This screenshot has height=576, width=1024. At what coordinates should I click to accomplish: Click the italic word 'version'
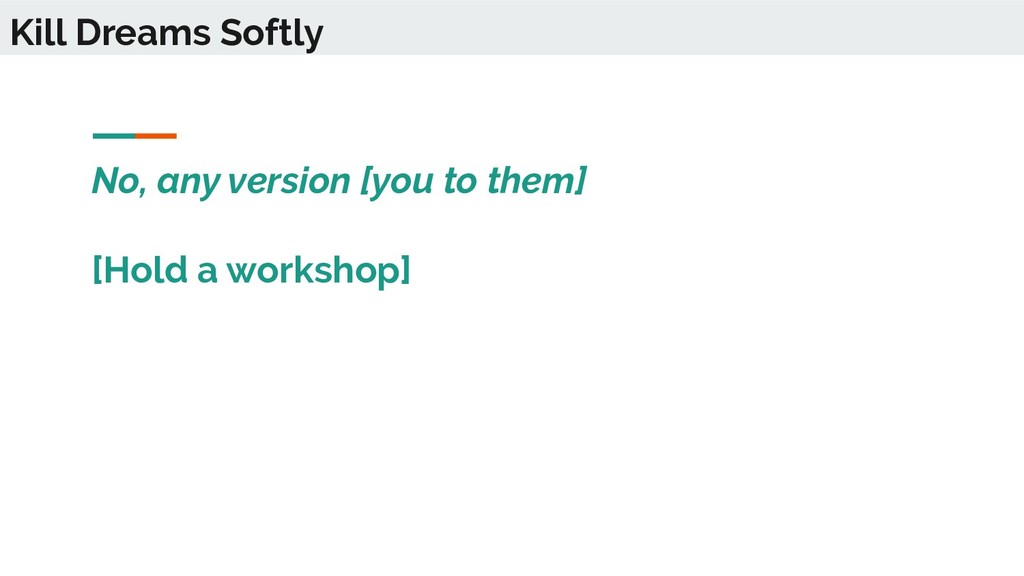289,181
